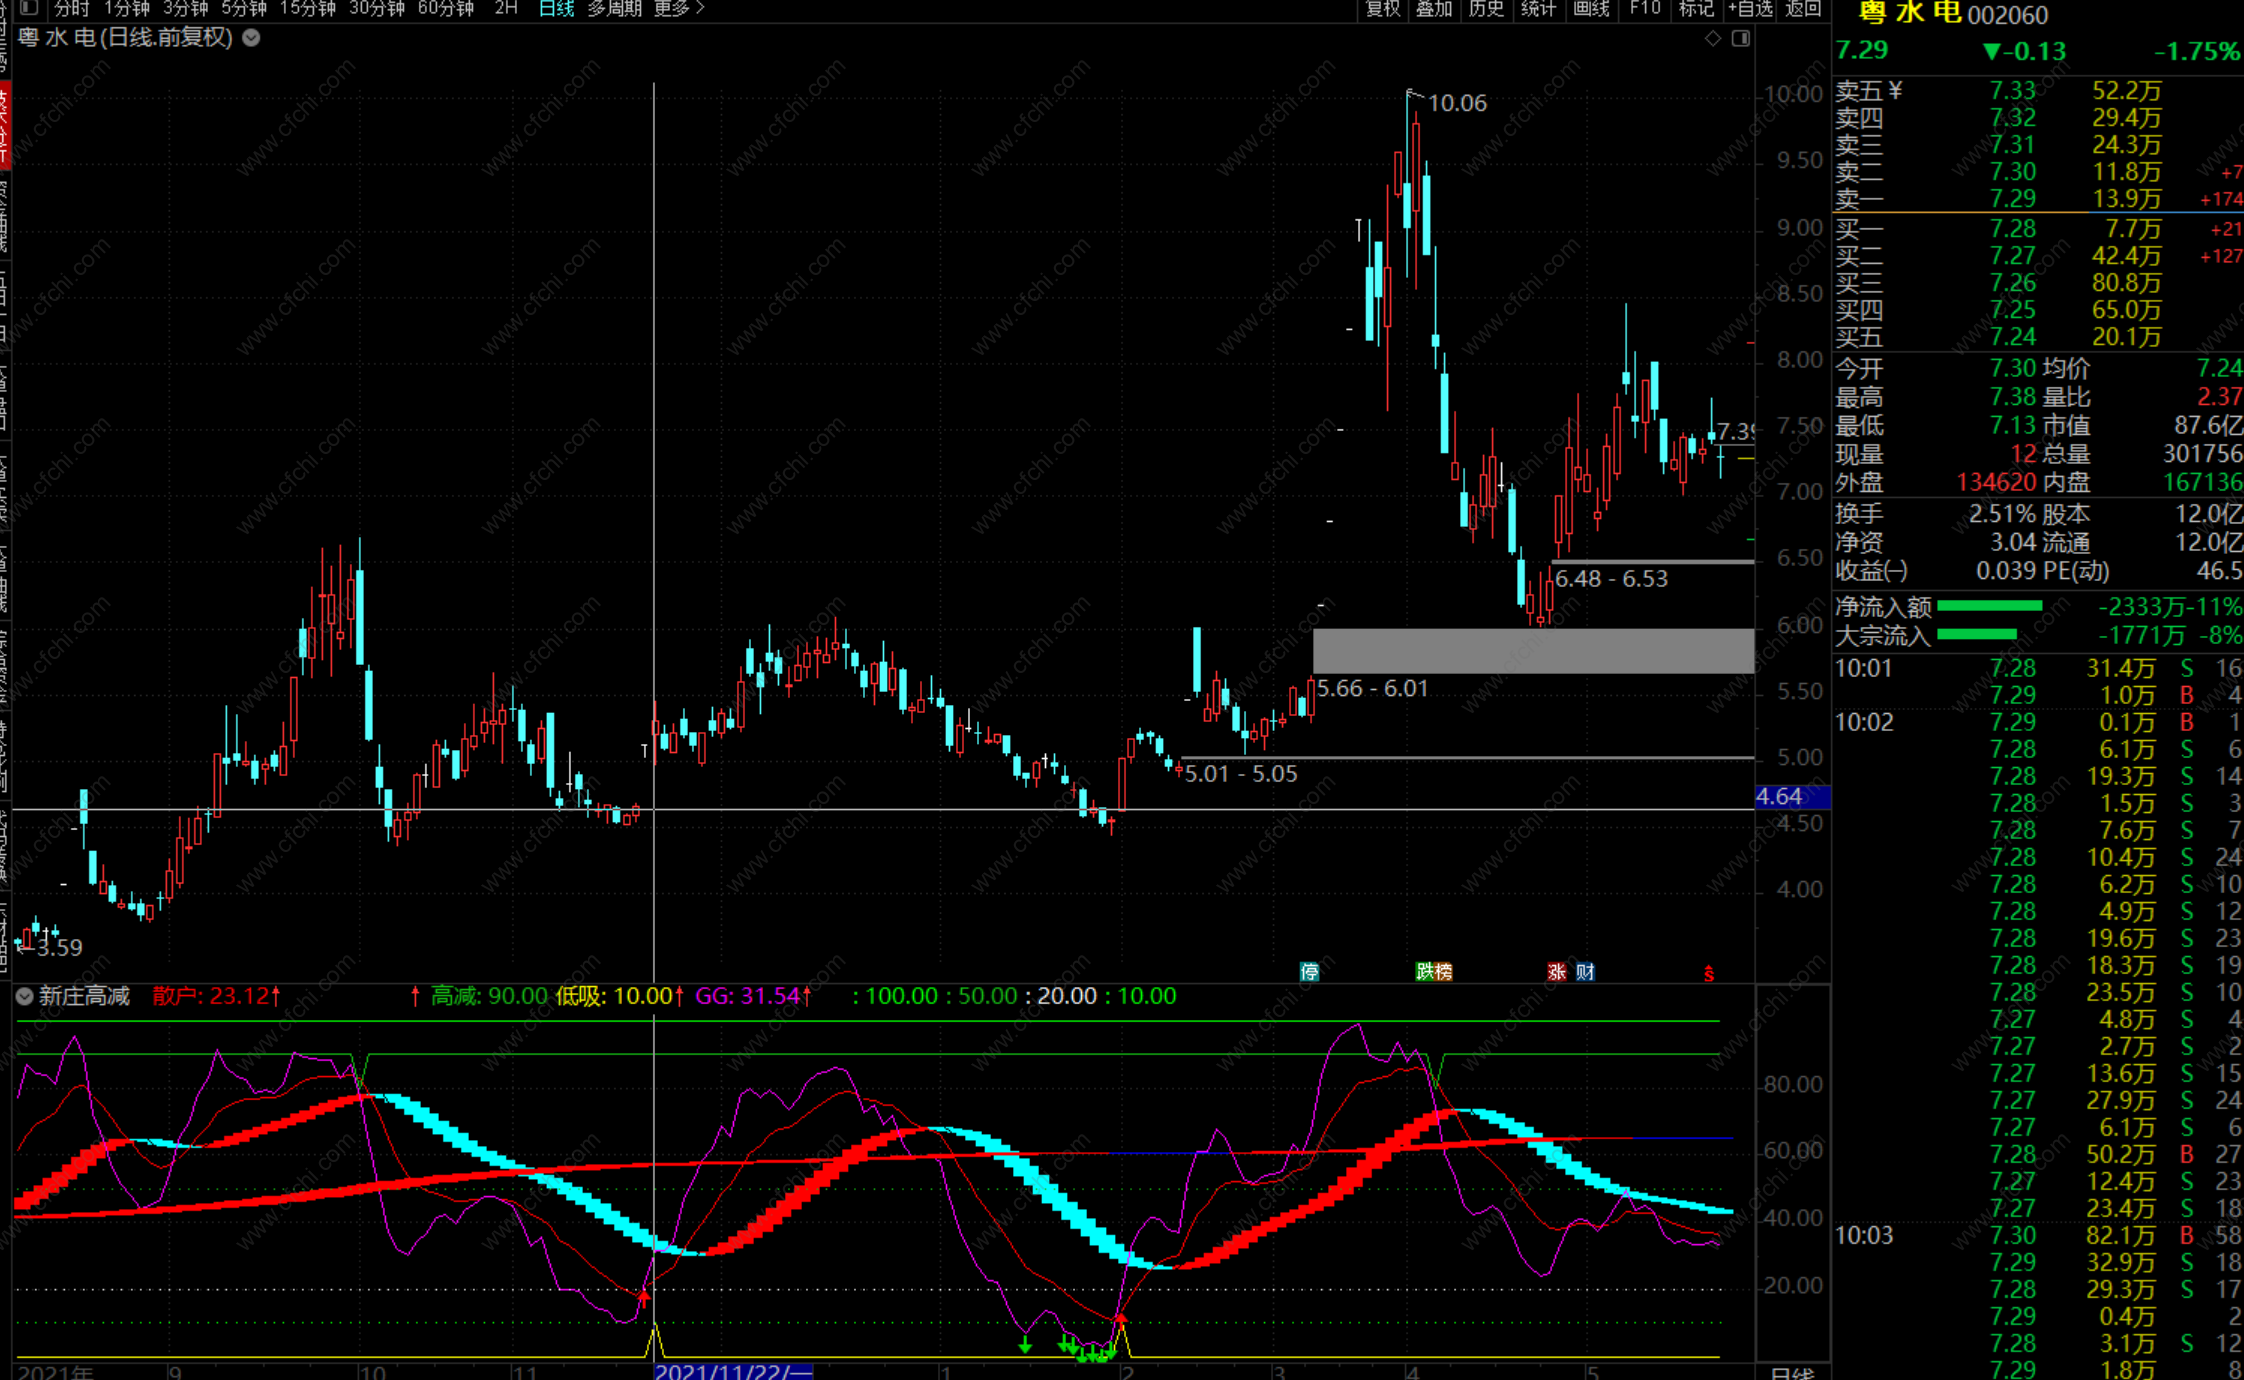
Task: Select the 分时 chart tab
Action: 71,8
